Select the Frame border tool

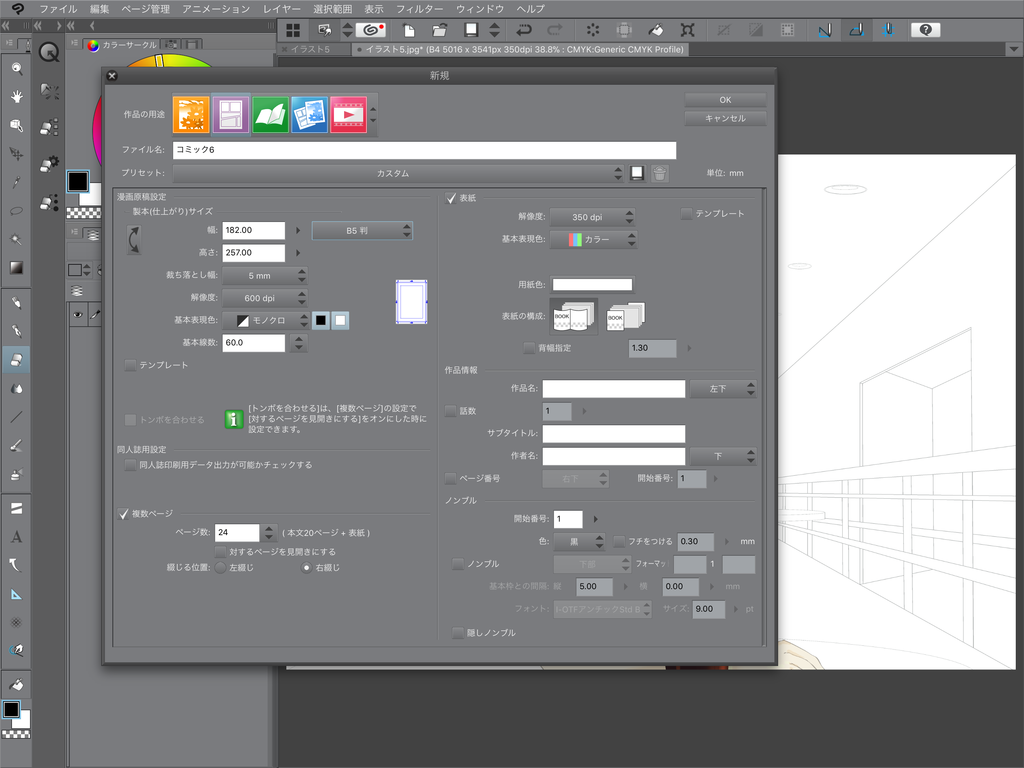coord(16,508)
